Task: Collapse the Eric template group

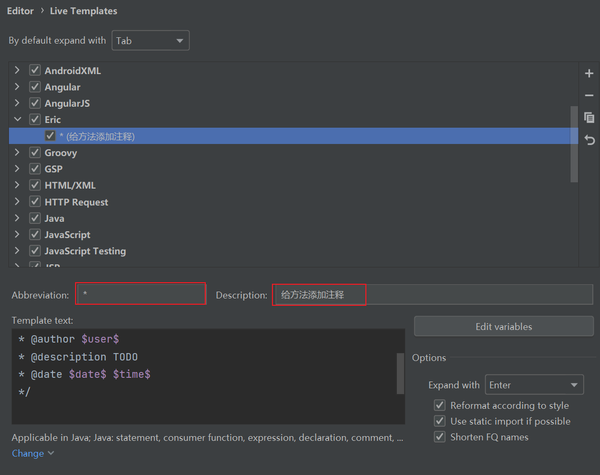Action: coord(17,119)
